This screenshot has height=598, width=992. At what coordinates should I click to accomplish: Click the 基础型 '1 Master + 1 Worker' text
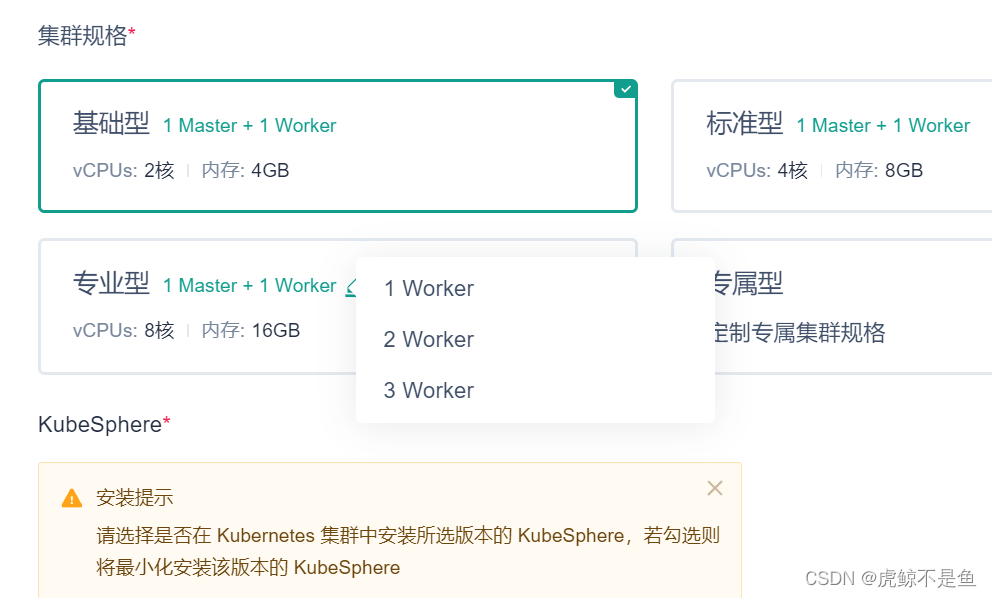[250, 125]
